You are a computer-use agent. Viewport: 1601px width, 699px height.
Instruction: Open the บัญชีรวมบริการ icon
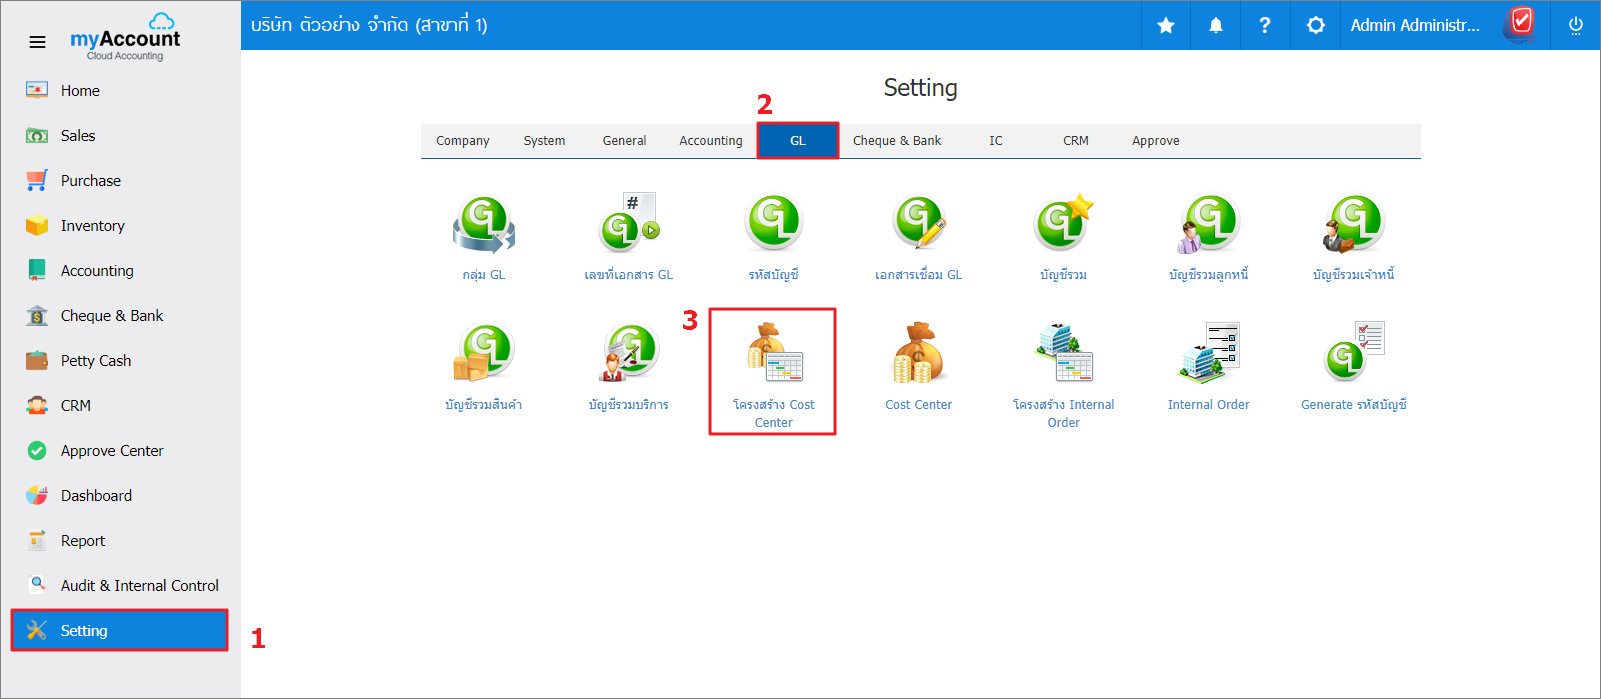pyautogui.click(x=629, y=353)
